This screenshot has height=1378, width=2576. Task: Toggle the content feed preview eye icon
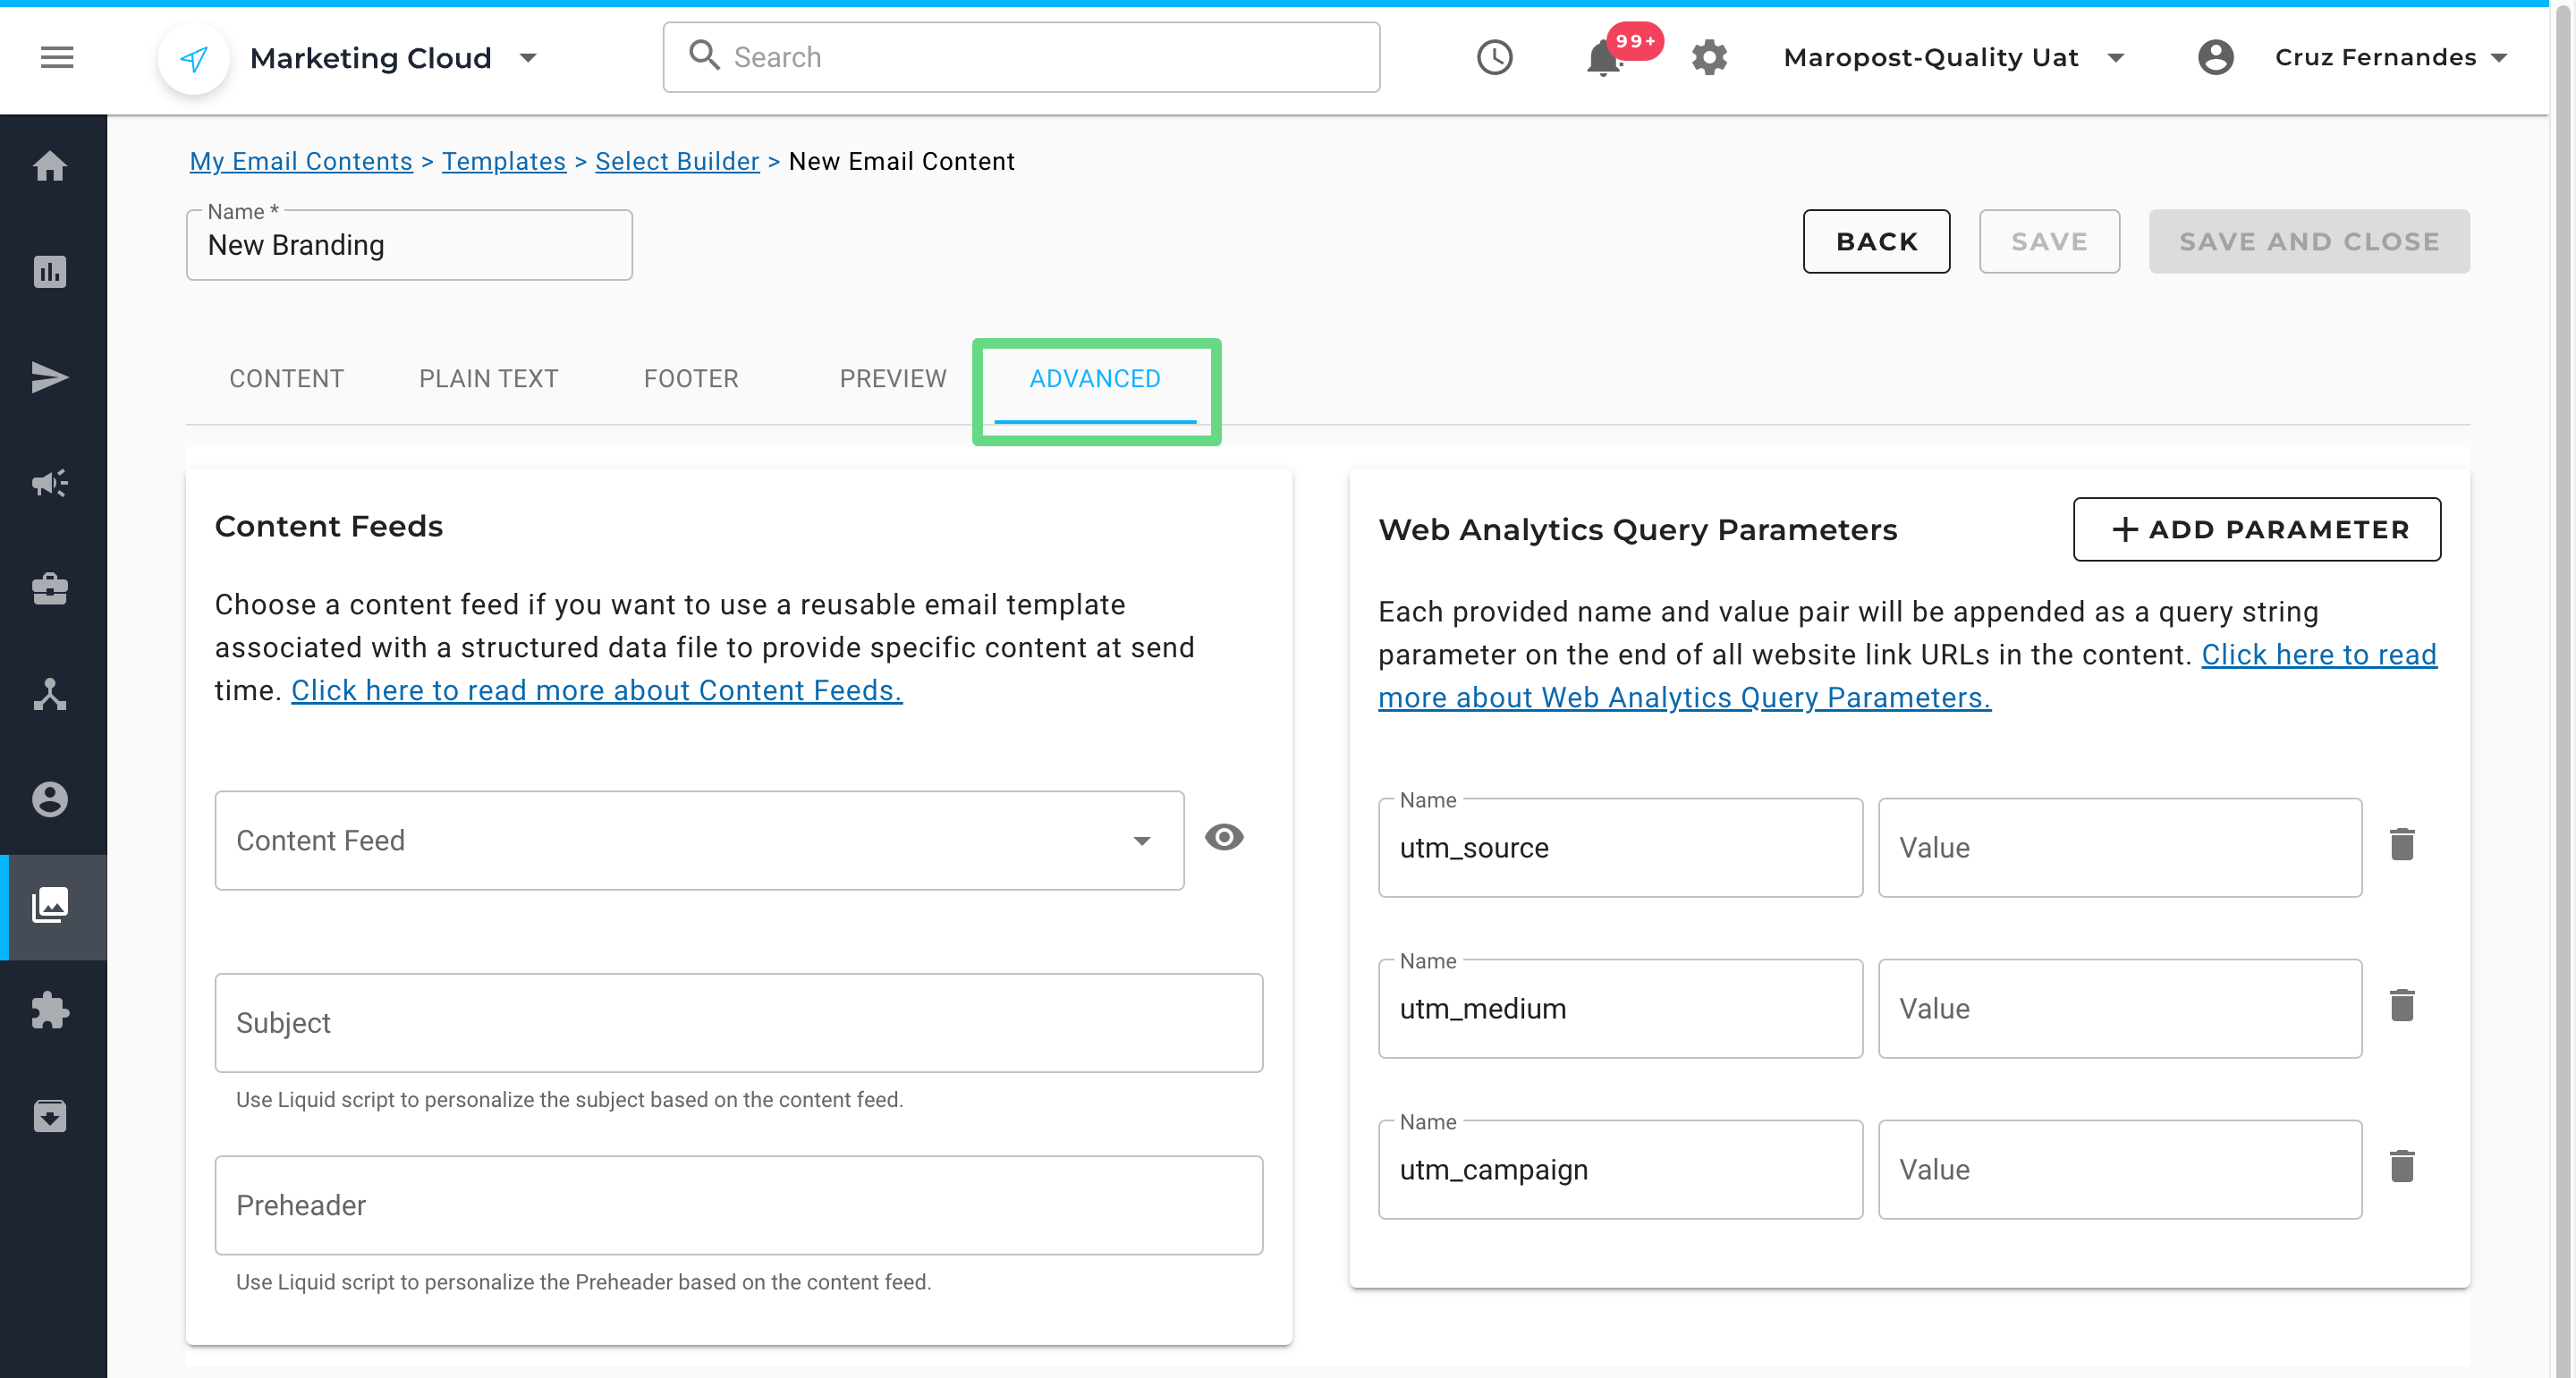1223,837
